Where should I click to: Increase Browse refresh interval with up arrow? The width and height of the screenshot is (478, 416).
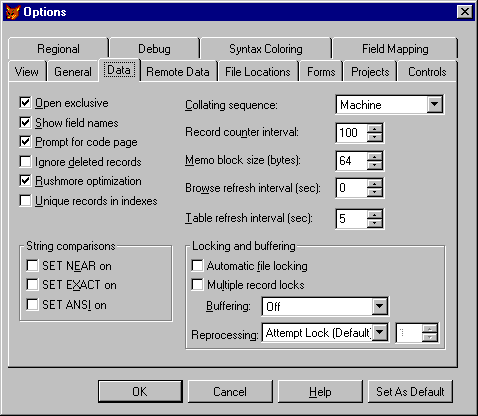[375, 183]
